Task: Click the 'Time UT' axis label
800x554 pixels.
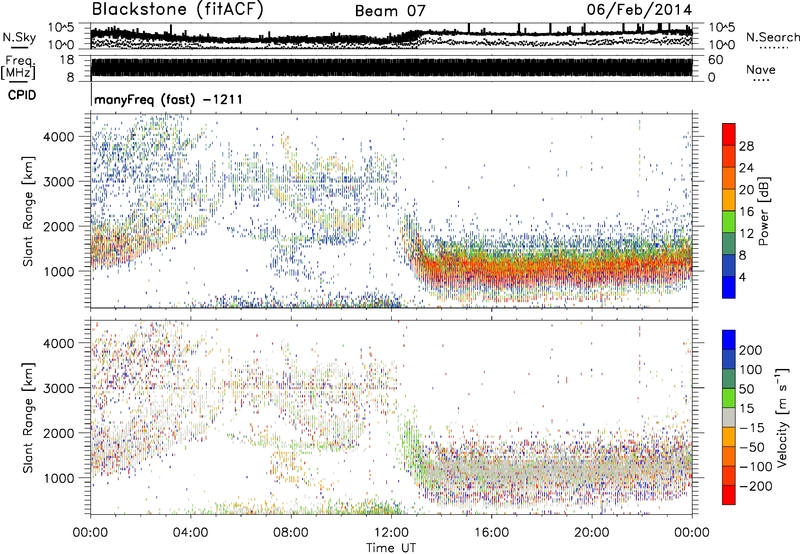Action: point(391,547)
